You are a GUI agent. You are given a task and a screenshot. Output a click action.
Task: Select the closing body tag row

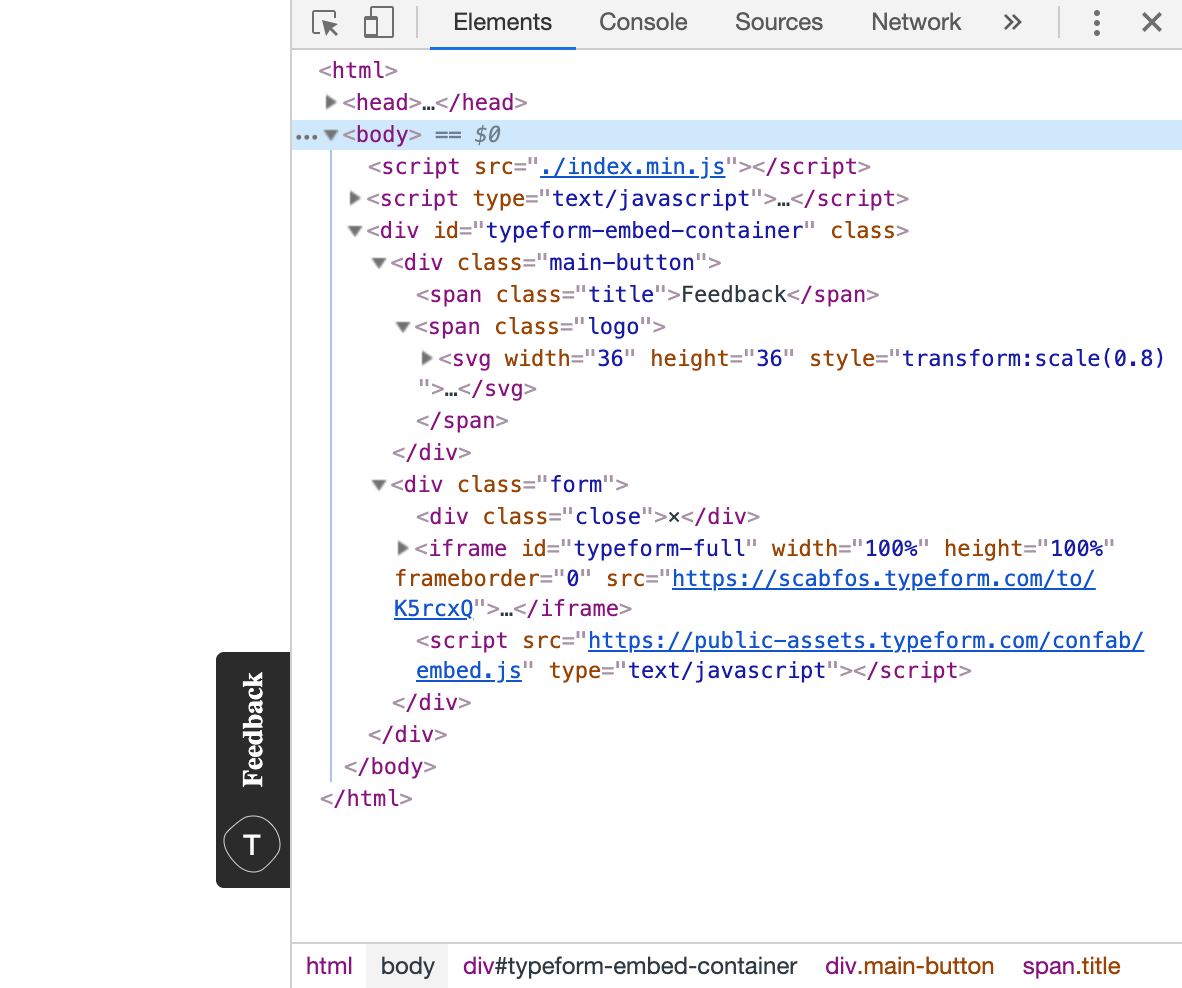[x=390, y=766]
